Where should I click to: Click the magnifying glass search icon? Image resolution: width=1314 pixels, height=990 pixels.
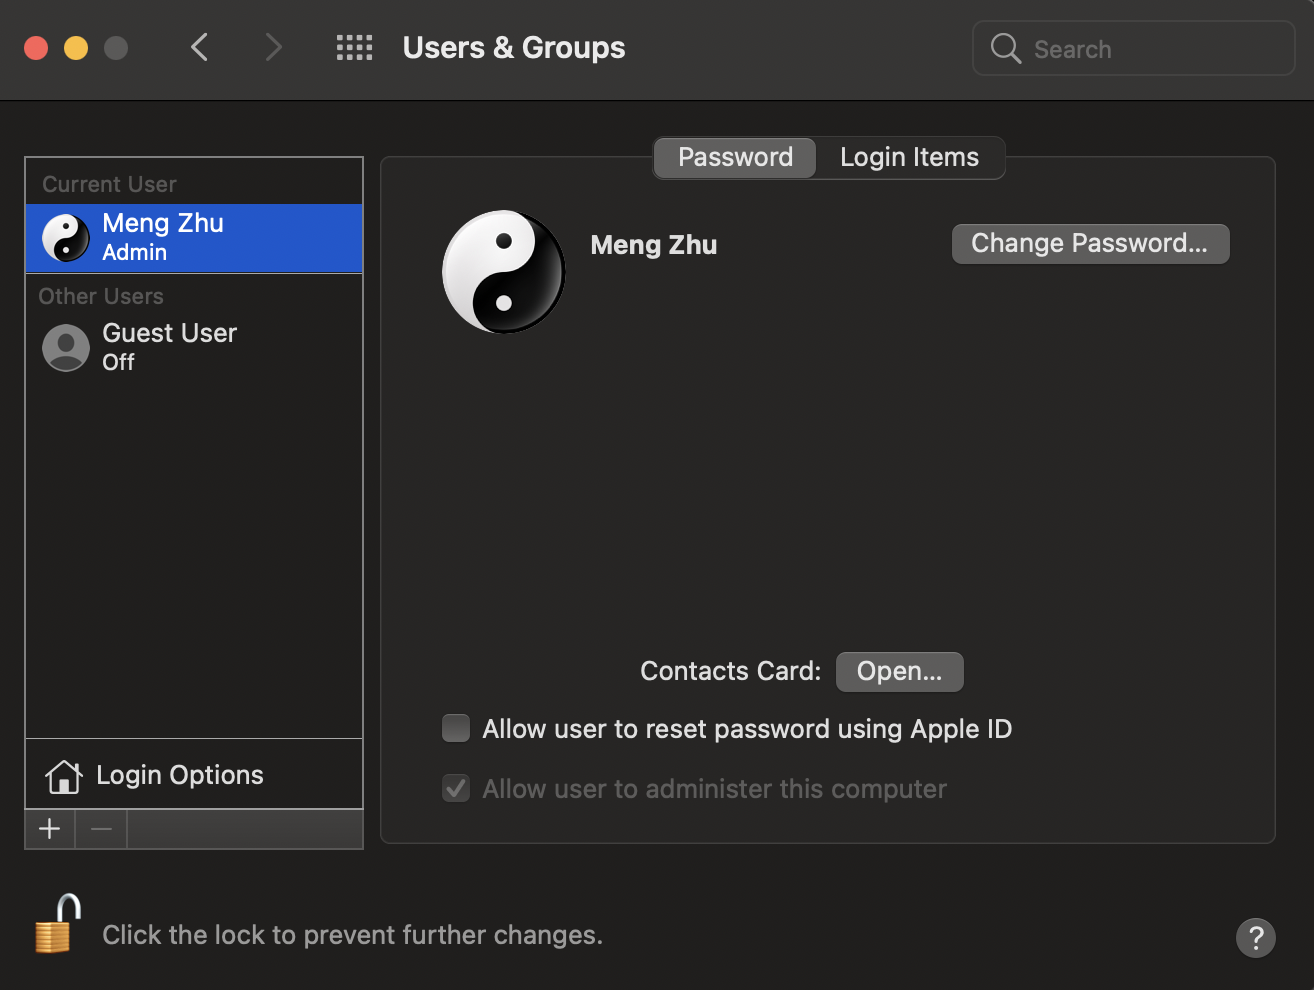(x=1005, y=49)
